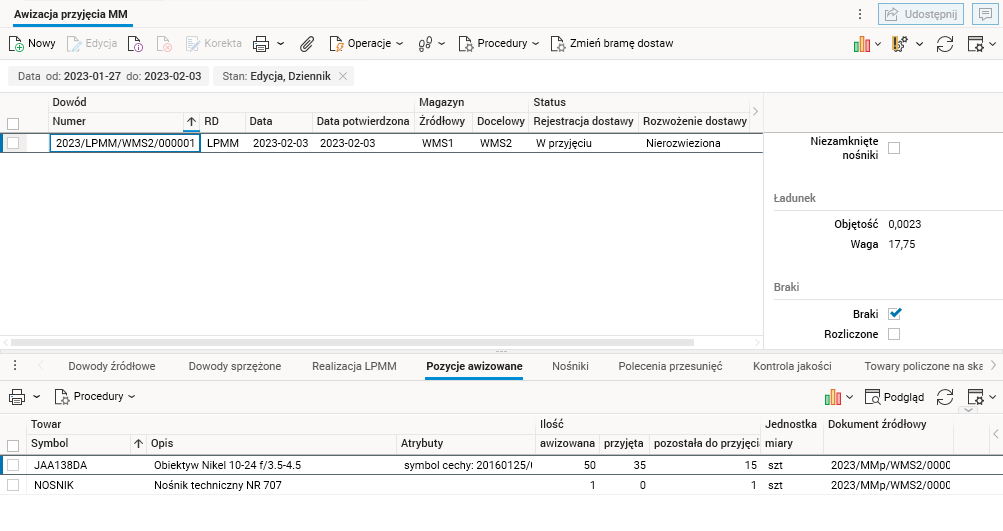Viewport: 1003px width, 531px height.
Task: Refresh the Pozycje awizowane grid
Action: [945, 397]
